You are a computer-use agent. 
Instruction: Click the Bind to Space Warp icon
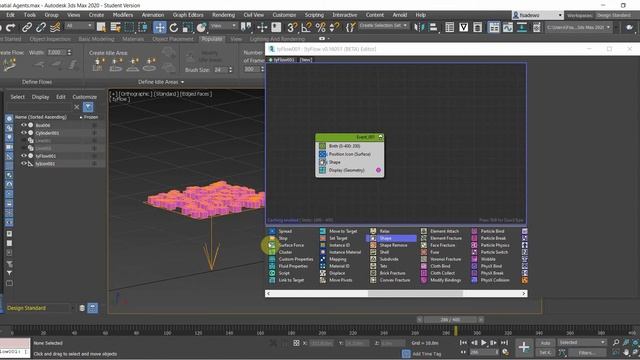click(x=55, y=27)
